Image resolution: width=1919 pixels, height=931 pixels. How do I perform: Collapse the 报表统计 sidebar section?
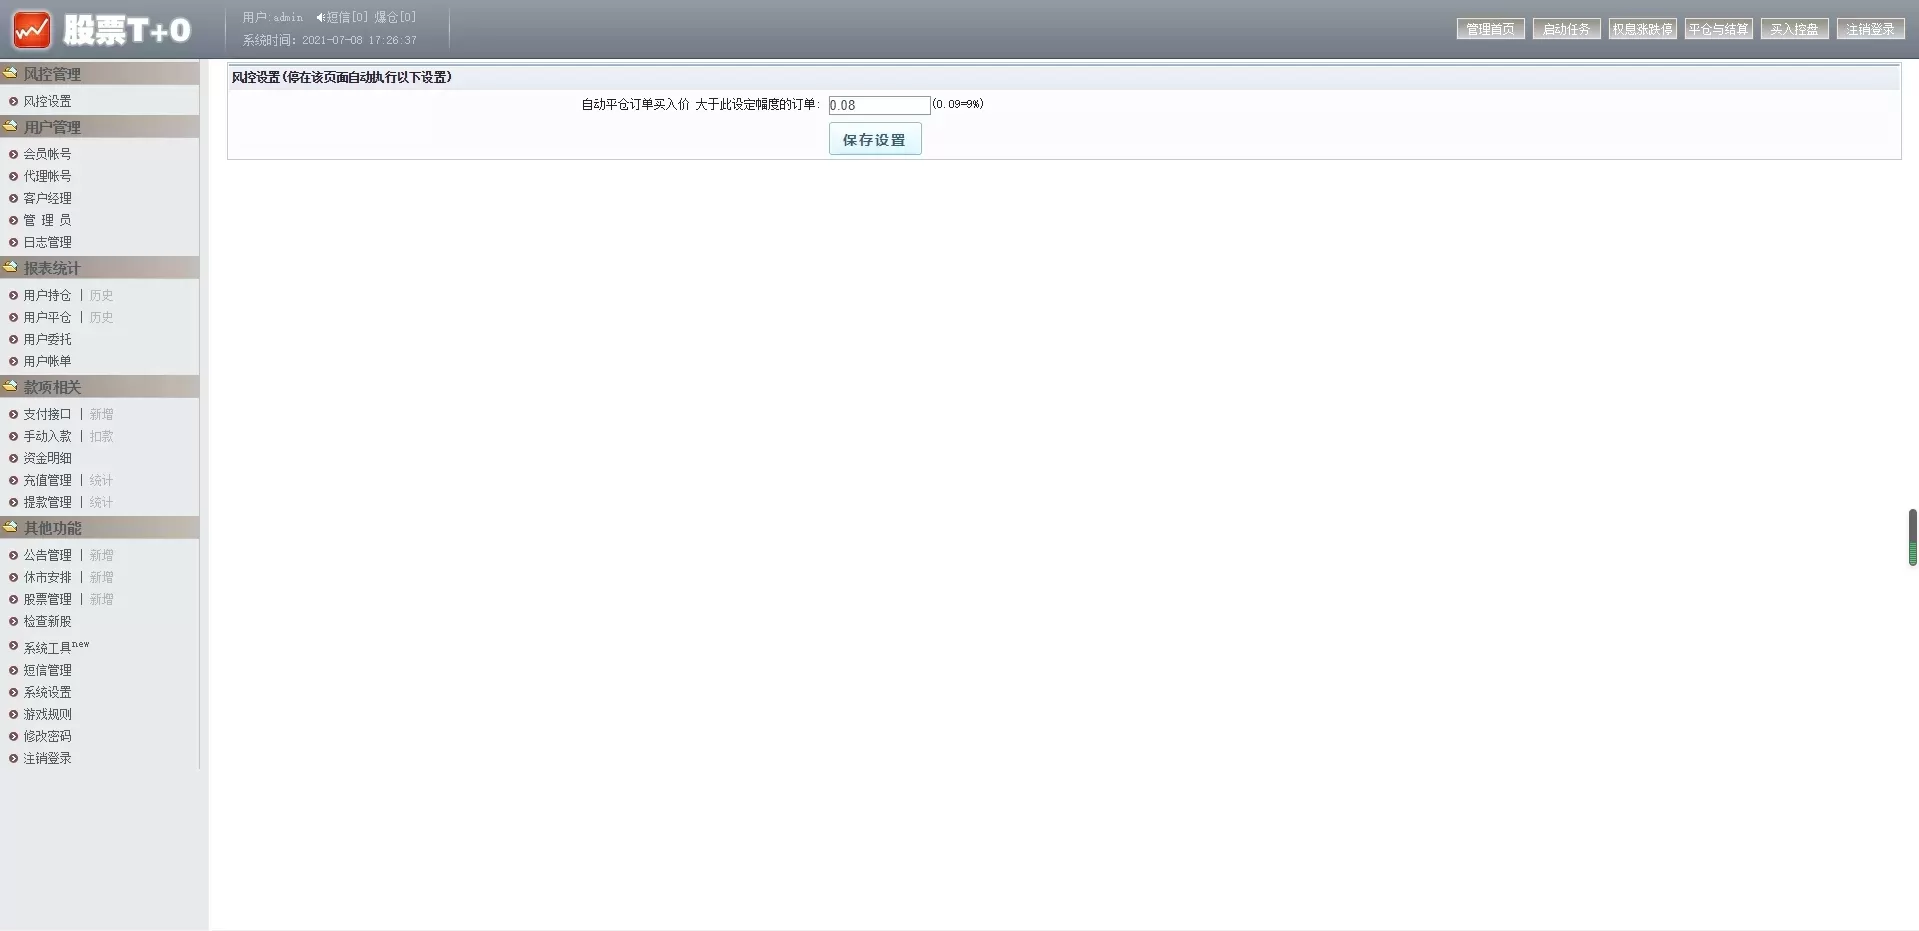click(52, 268)
